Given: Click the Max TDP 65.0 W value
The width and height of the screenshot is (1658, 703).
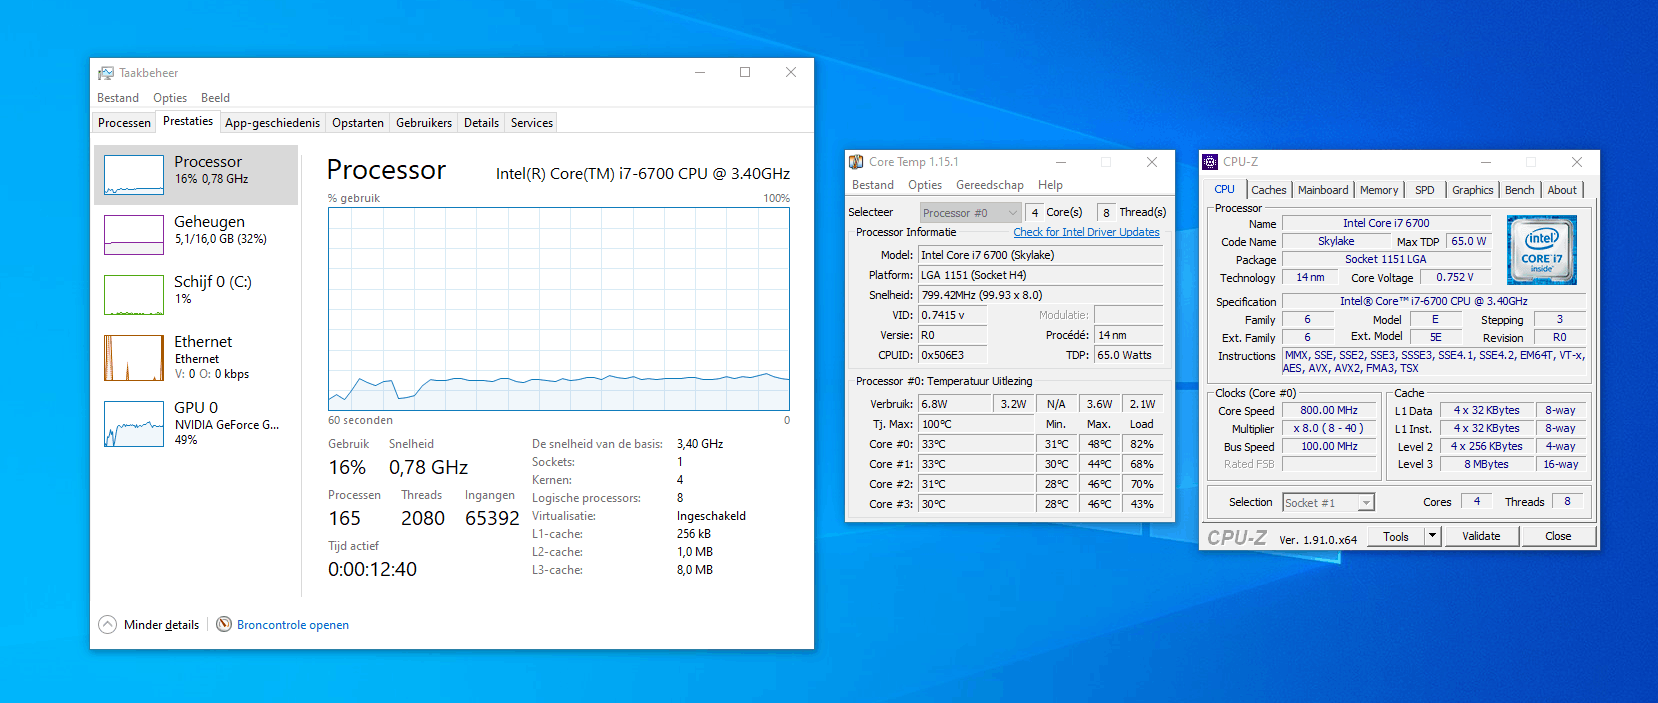Looking at the screenshot, I should tap(1468, 241).
